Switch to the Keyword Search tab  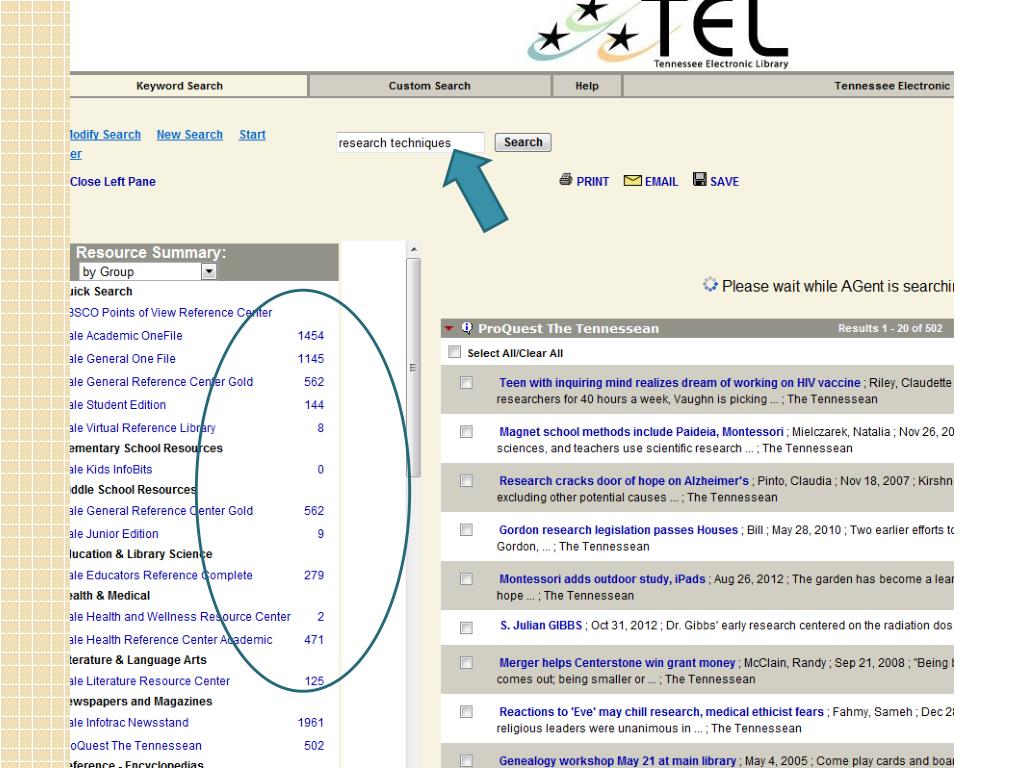(188, 86)
